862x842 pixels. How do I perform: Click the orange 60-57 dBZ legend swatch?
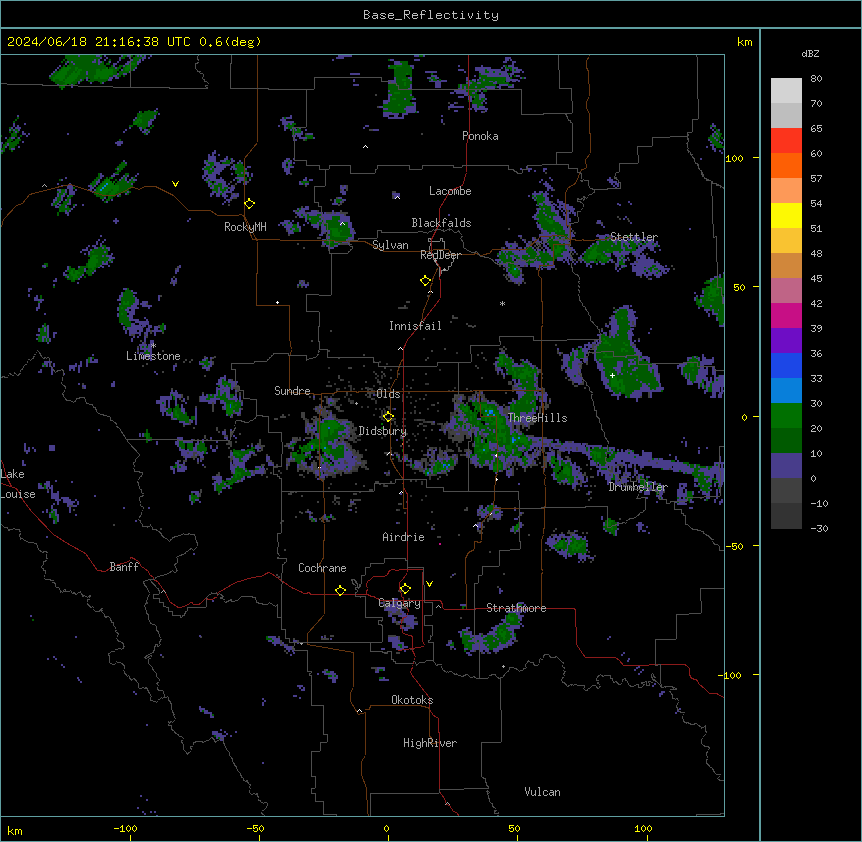(786, 165)
